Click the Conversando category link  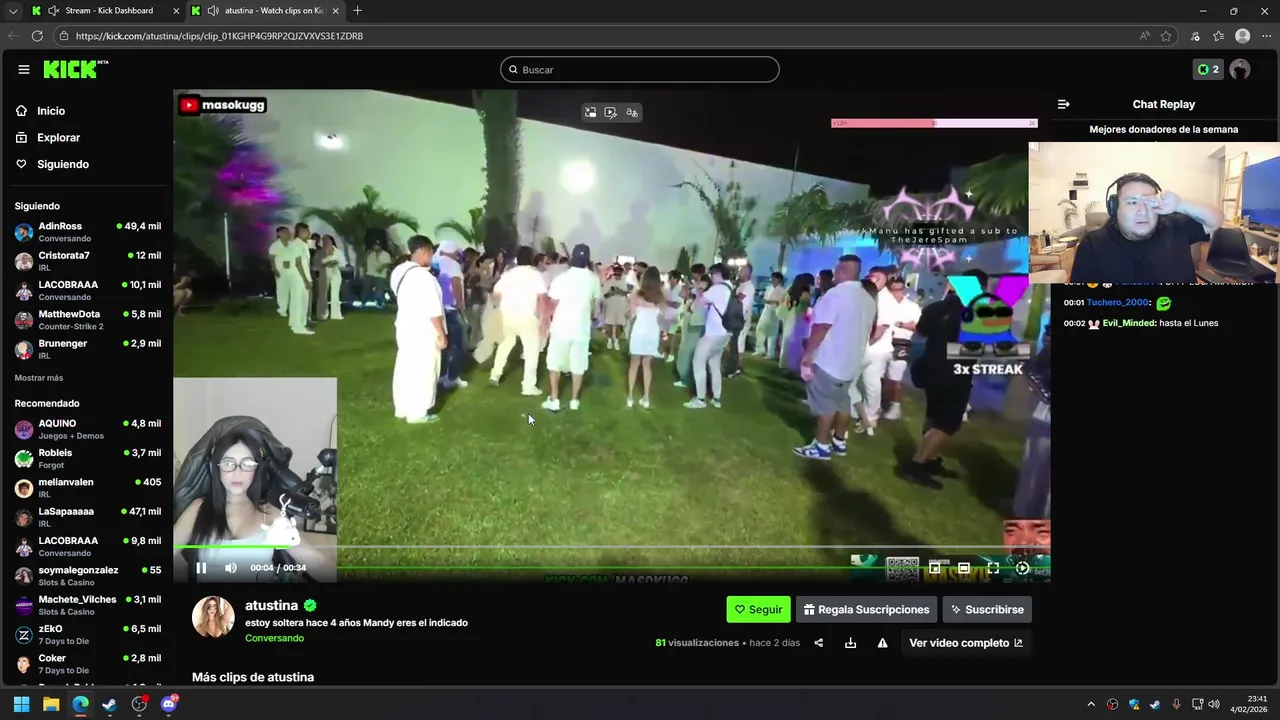(274, 638)
